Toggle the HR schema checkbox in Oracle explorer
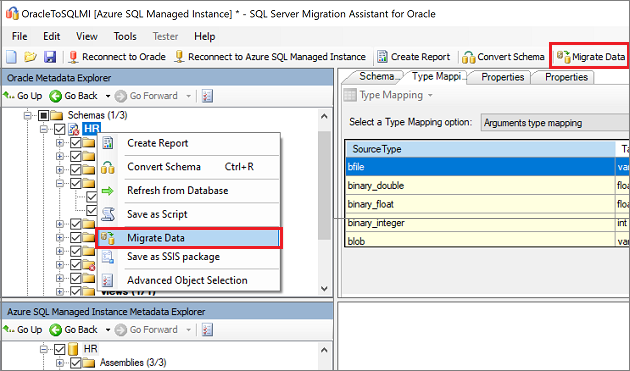 tap(59, 129)
